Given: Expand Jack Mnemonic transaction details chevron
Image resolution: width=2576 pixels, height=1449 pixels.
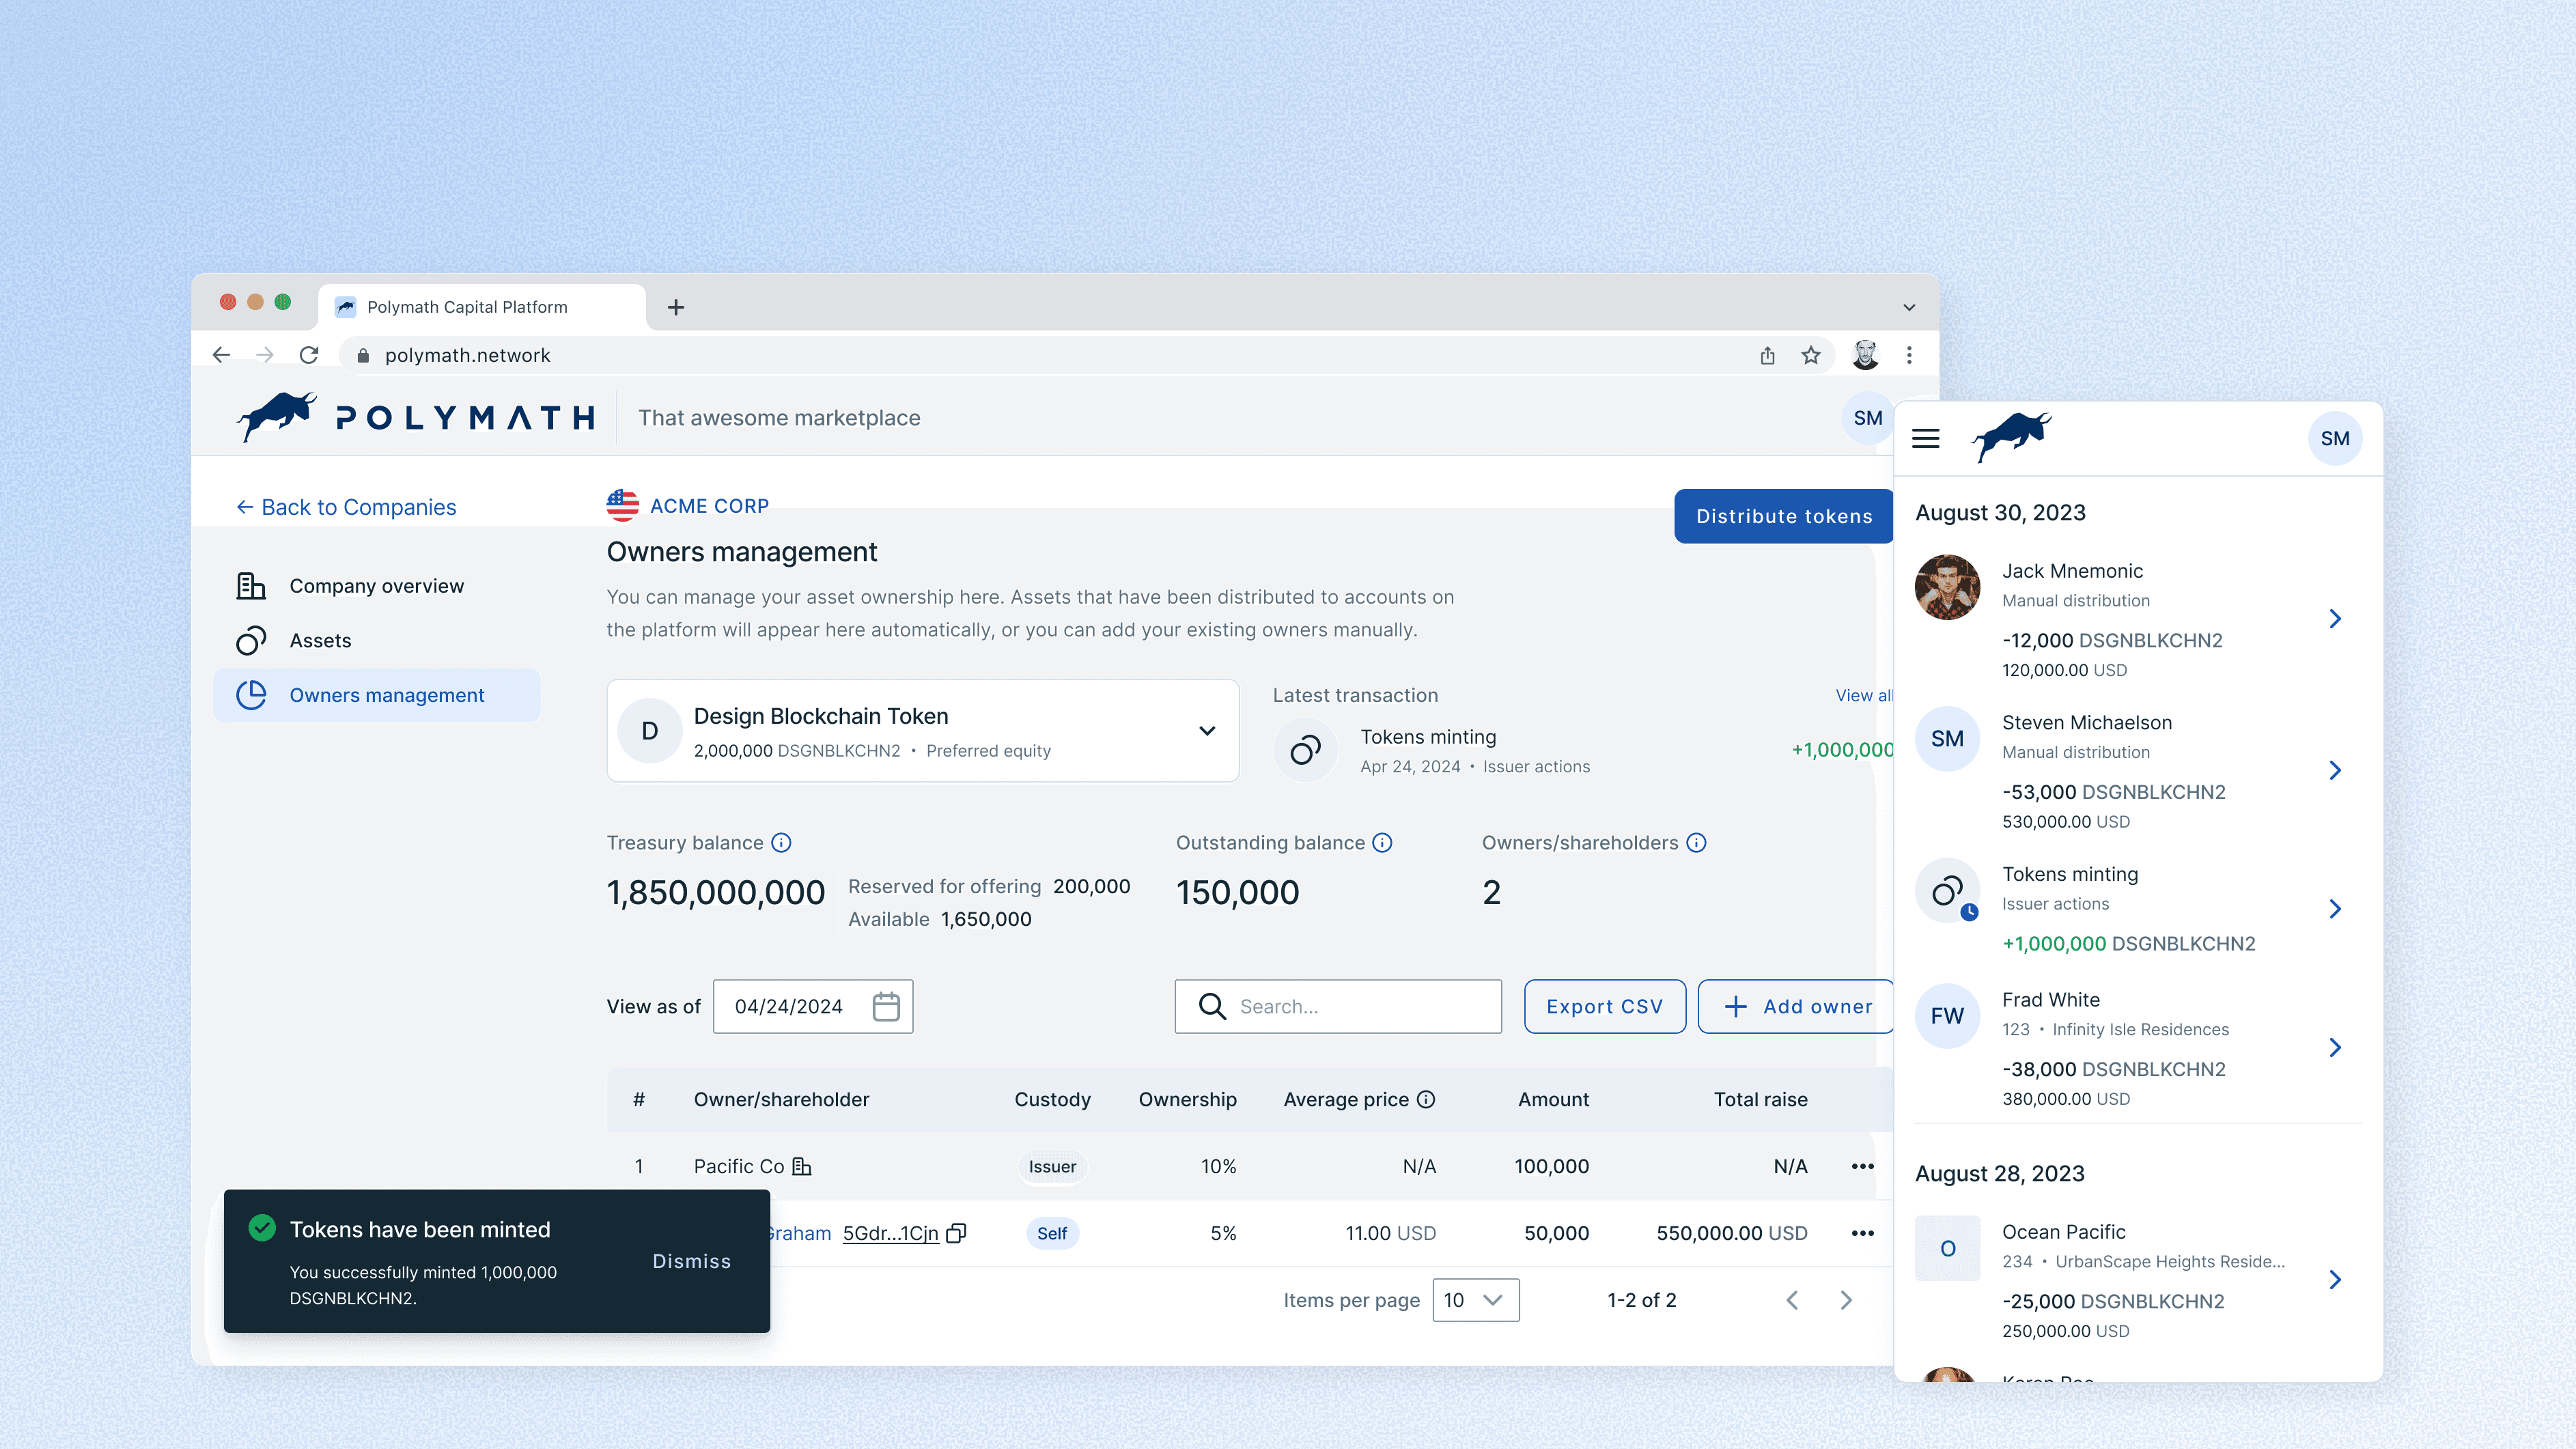Looking at the screenshot, I should [2334, 619].
